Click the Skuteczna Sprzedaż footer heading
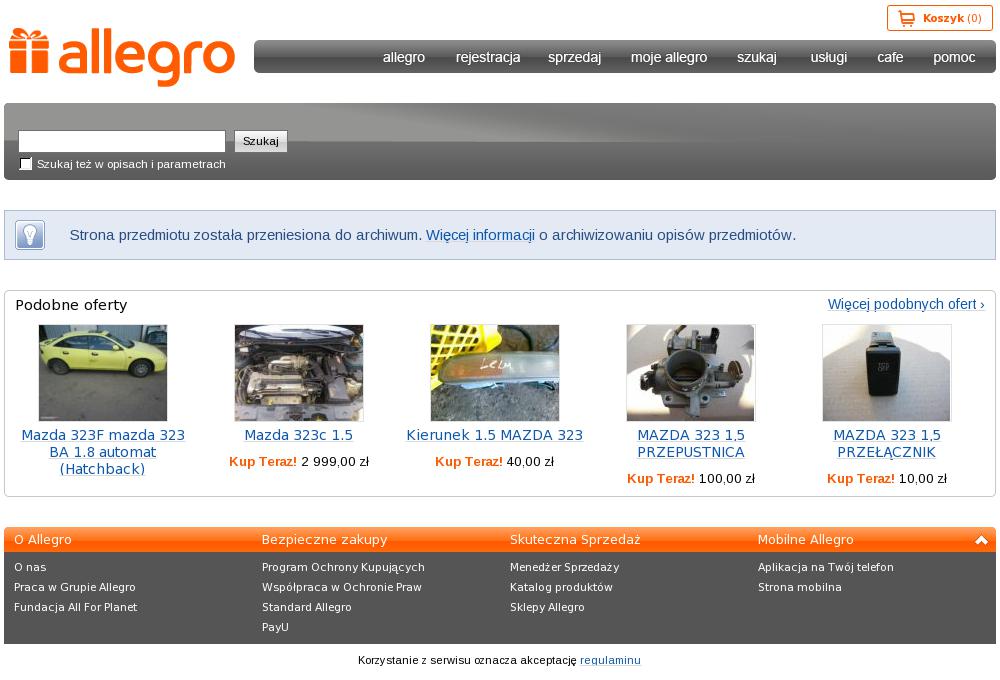 pos(575,540)
